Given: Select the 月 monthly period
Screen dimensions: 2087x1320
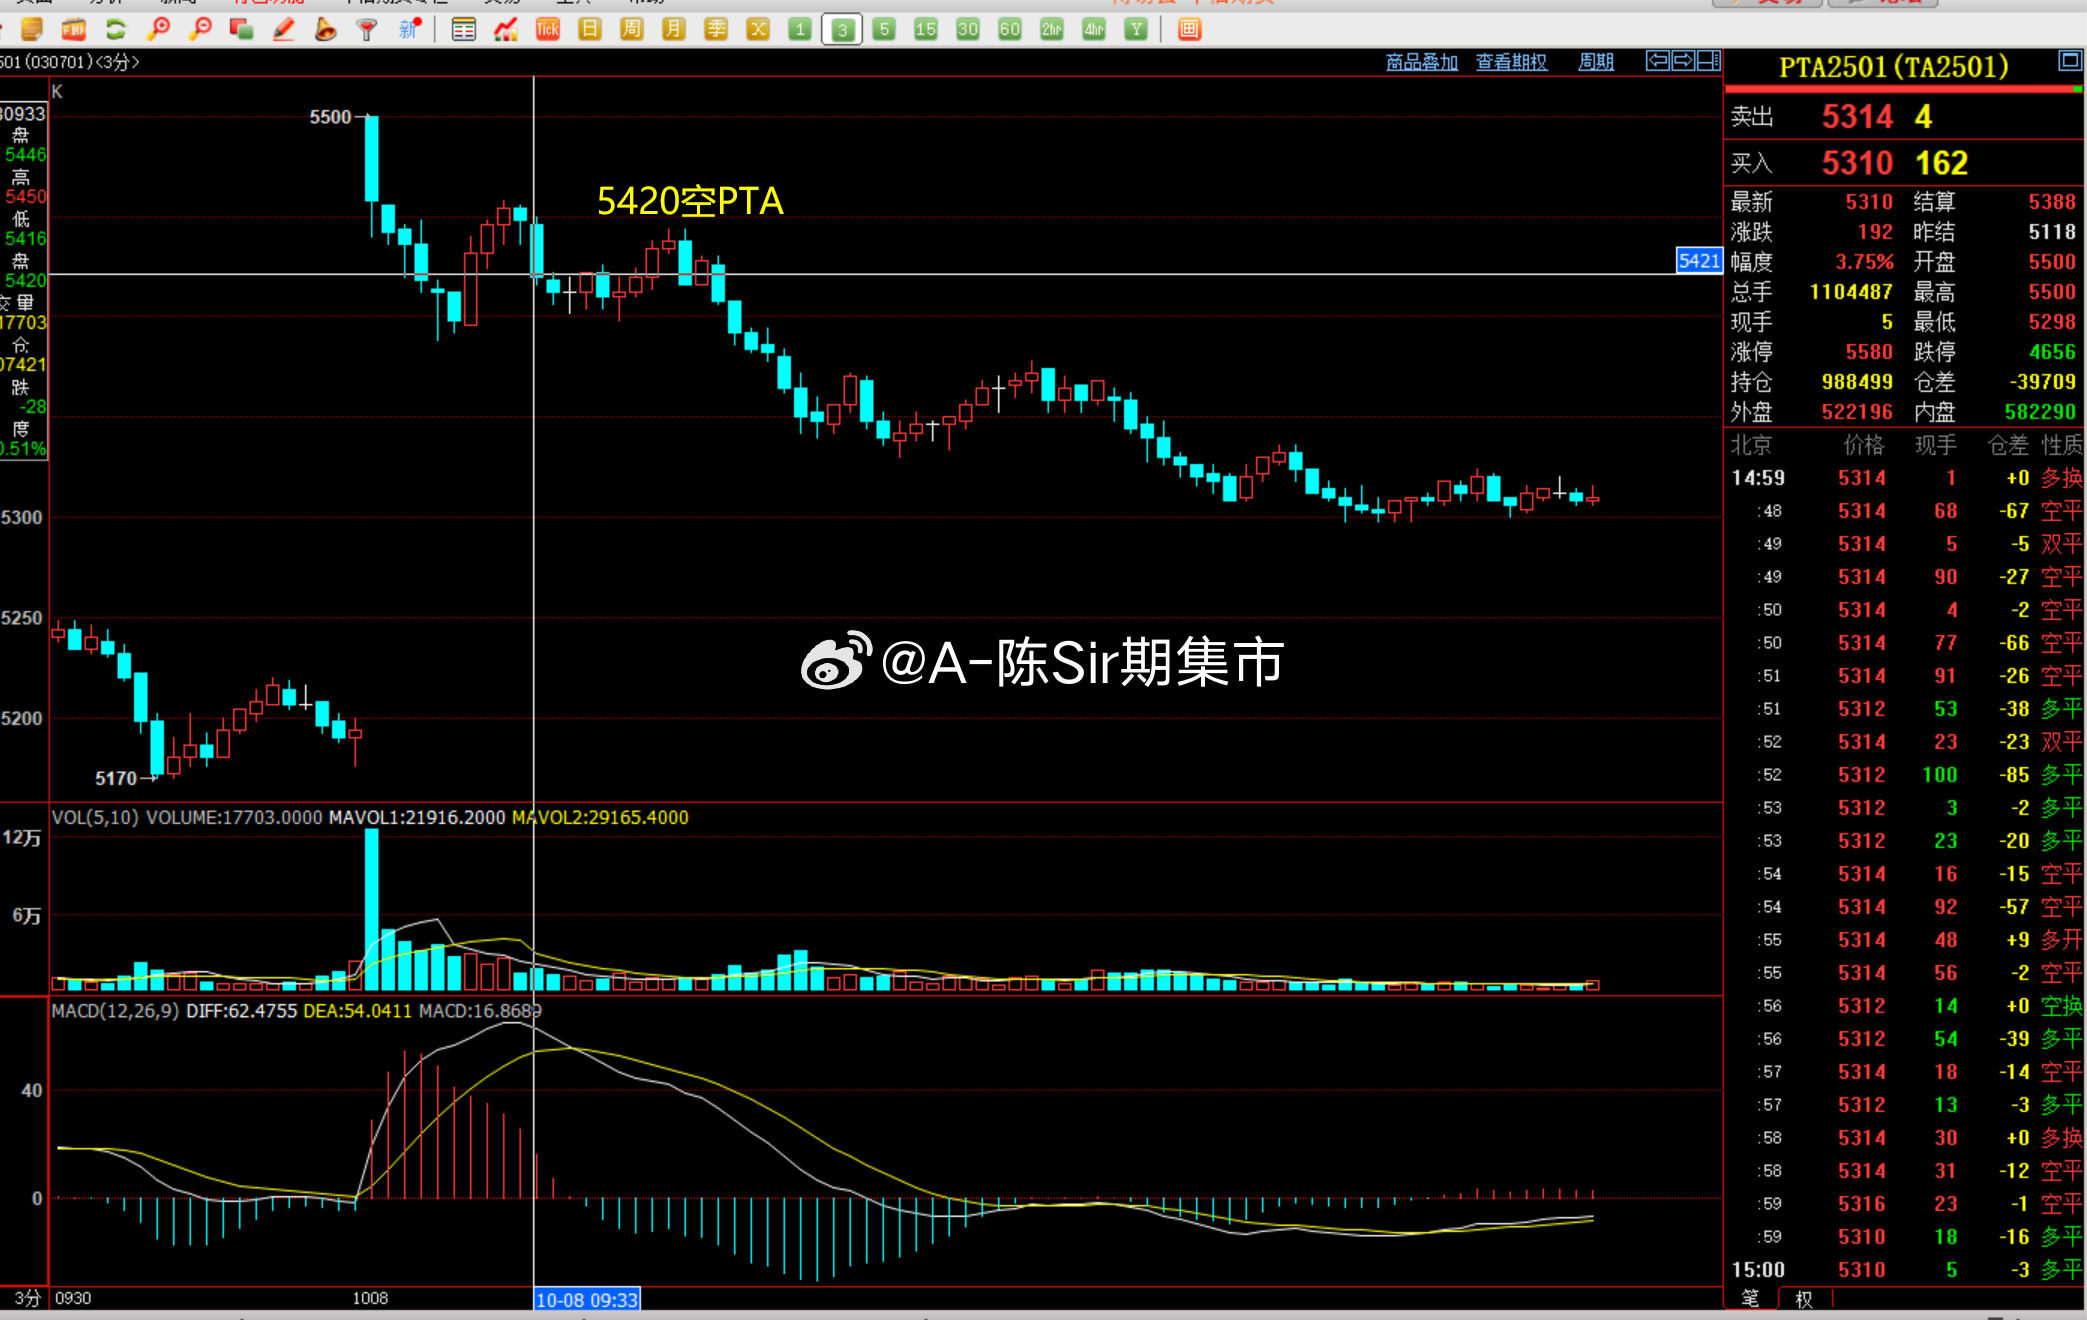Looking at the screenshot, I should 674,30.
